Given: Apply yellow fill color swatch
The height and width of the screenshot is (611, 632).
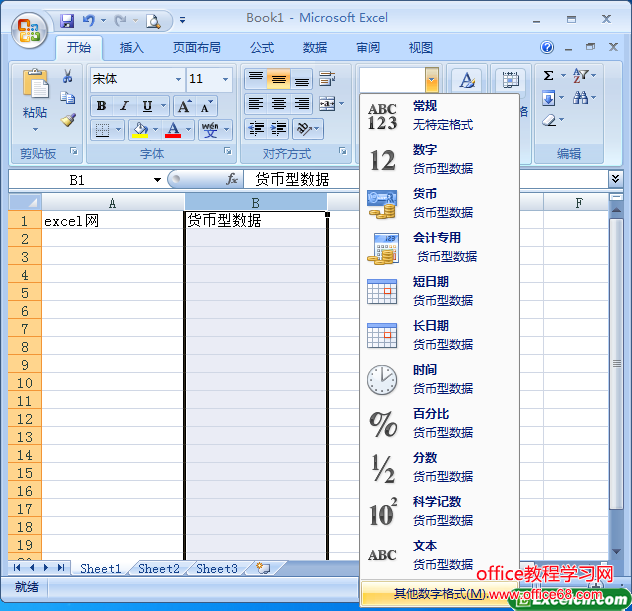Looking at the screenshot, I should click(x=140, y=136).
